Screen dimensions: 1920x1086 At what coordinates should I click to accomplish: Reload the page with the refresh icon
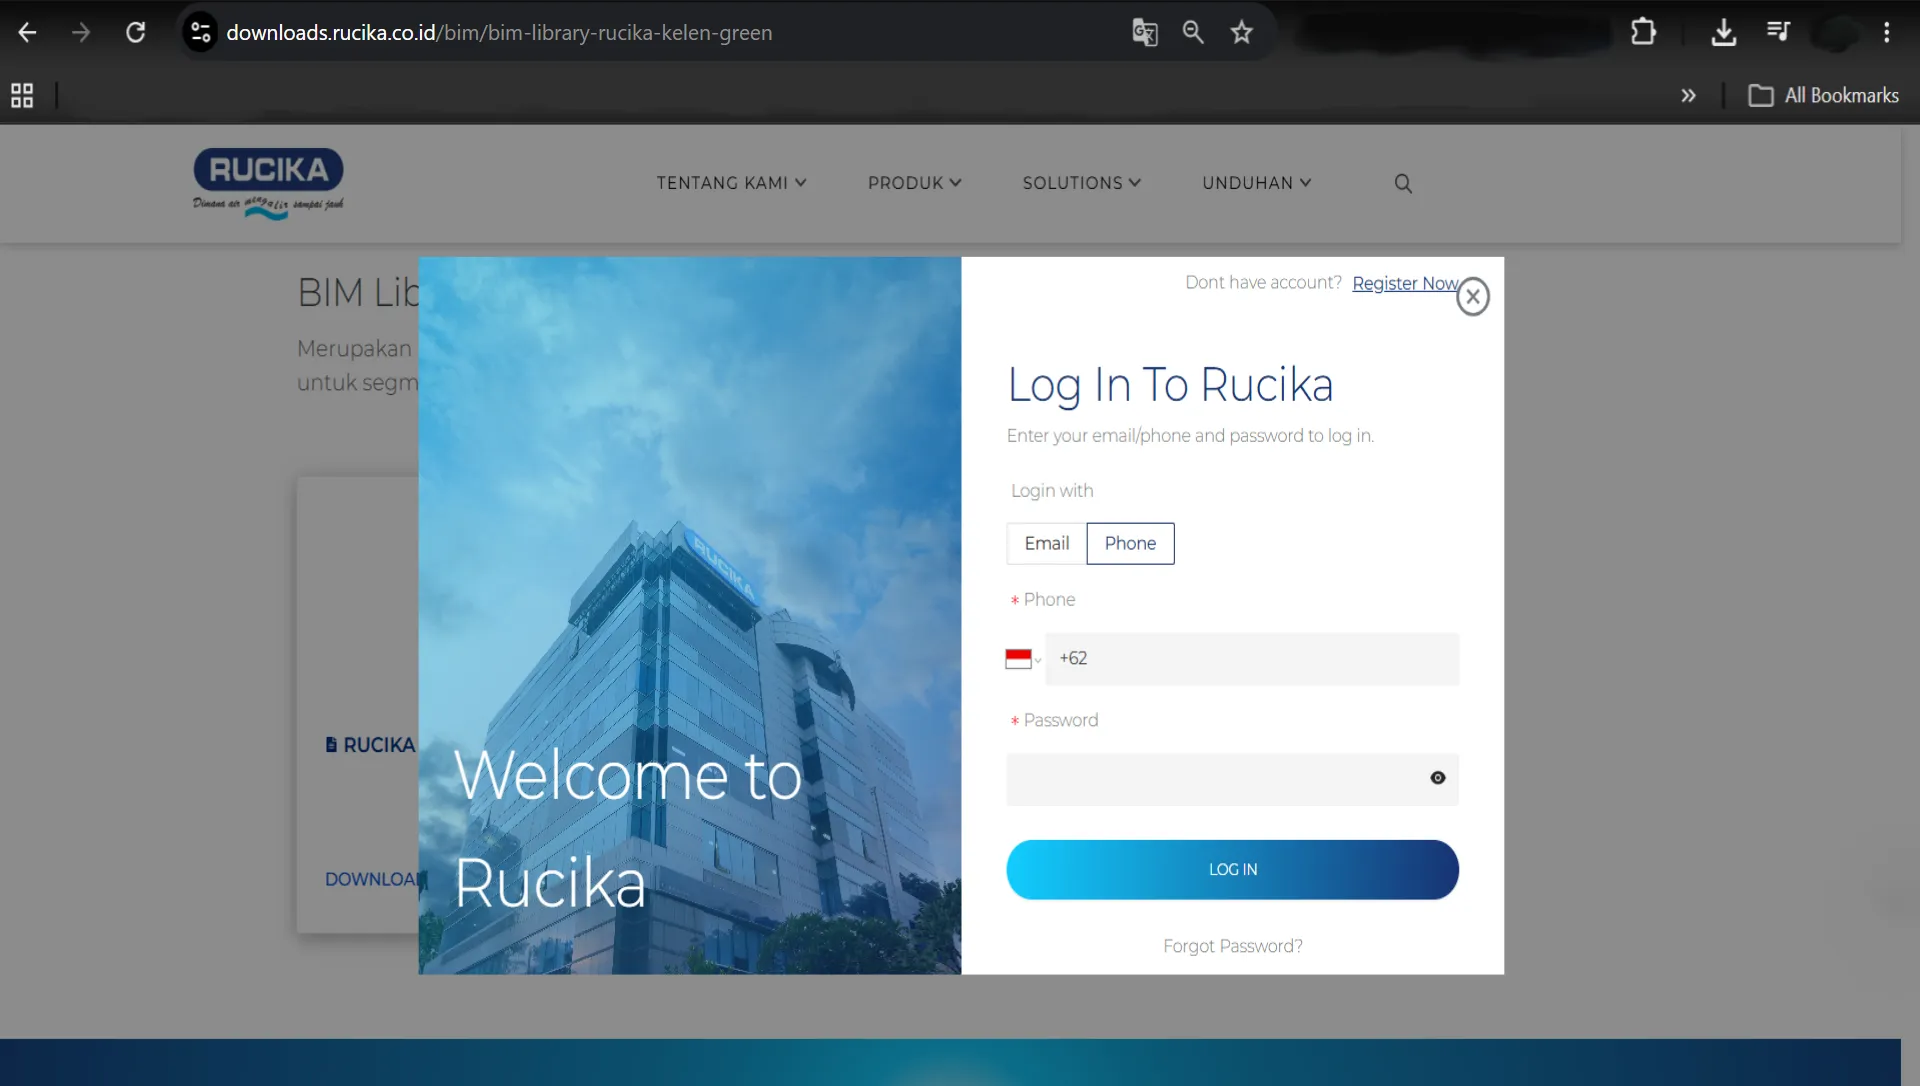tap(135, 32)
